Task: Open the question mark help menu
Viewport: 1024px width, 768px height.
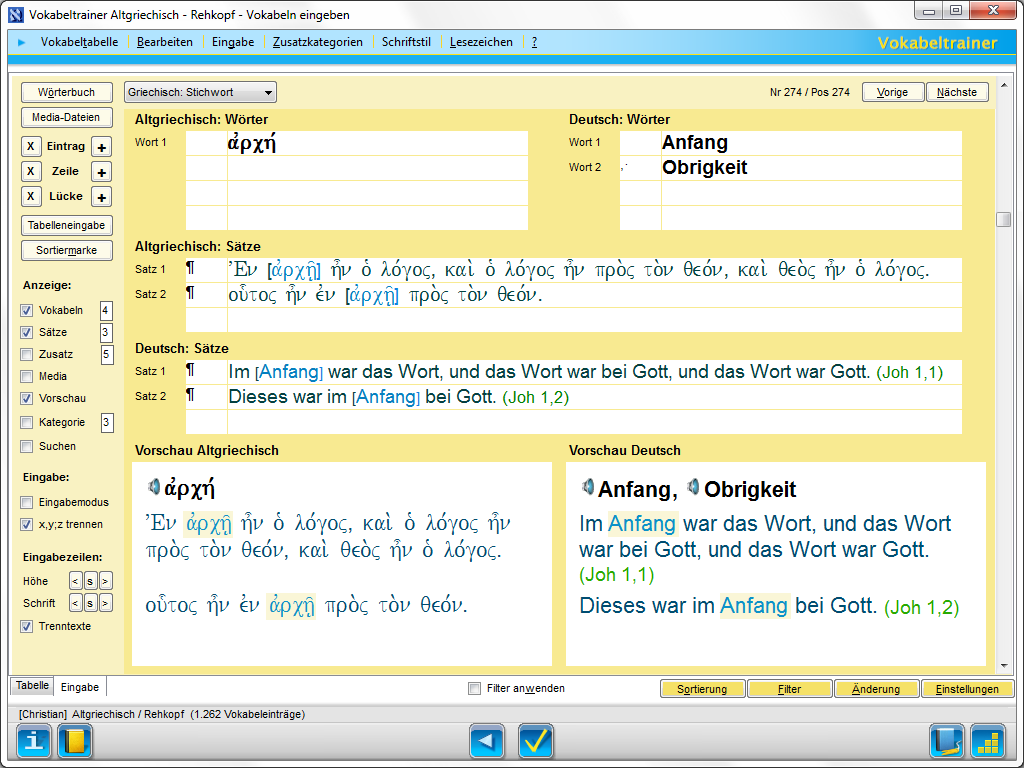Action: click(534, 42)
